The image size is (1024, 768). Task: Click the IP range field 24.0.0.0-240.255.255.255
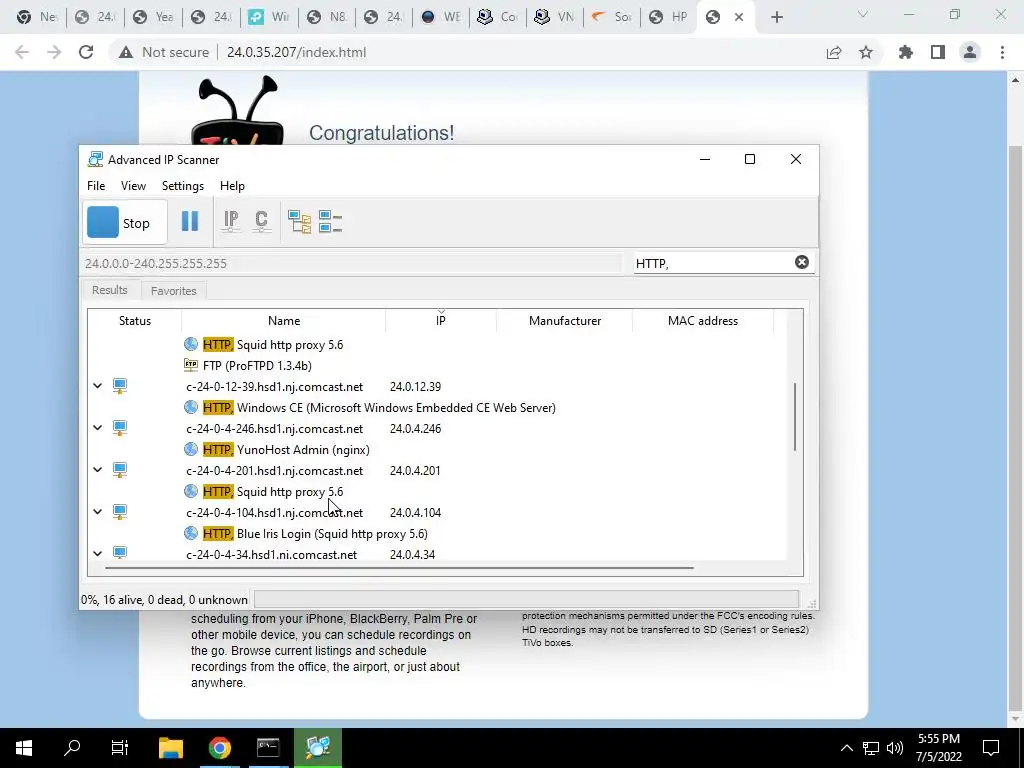tap(353, 264)
